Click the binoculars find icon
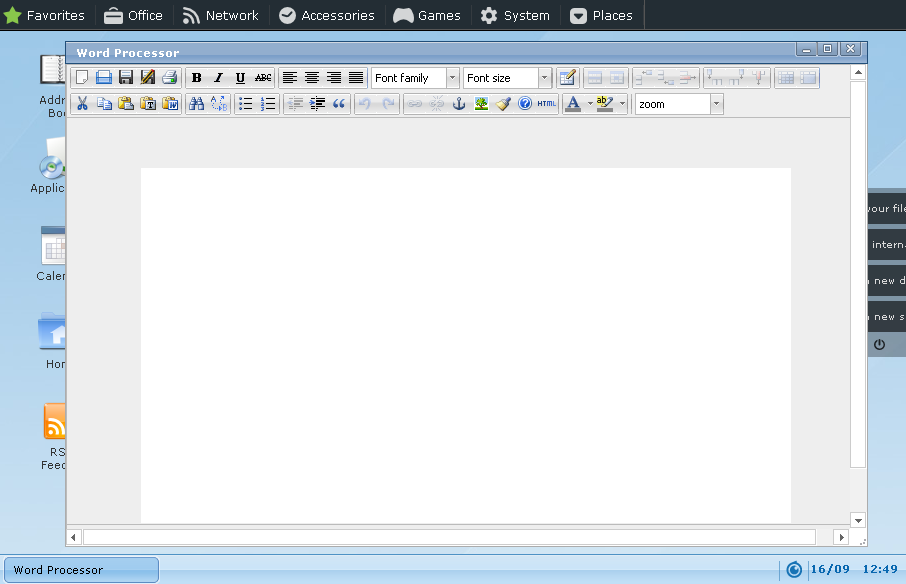 pyautogui.click(x=197, y=104)
